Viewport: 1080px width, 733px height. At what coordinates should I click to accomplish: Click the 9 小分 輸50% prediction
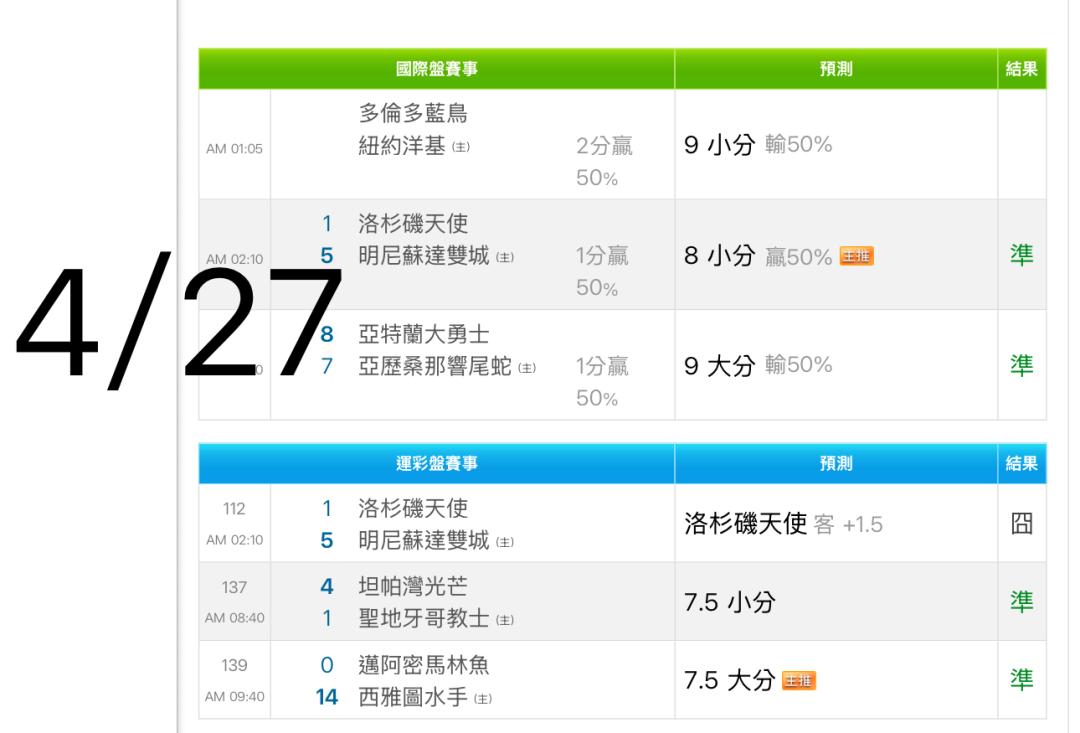click(758, 145)
